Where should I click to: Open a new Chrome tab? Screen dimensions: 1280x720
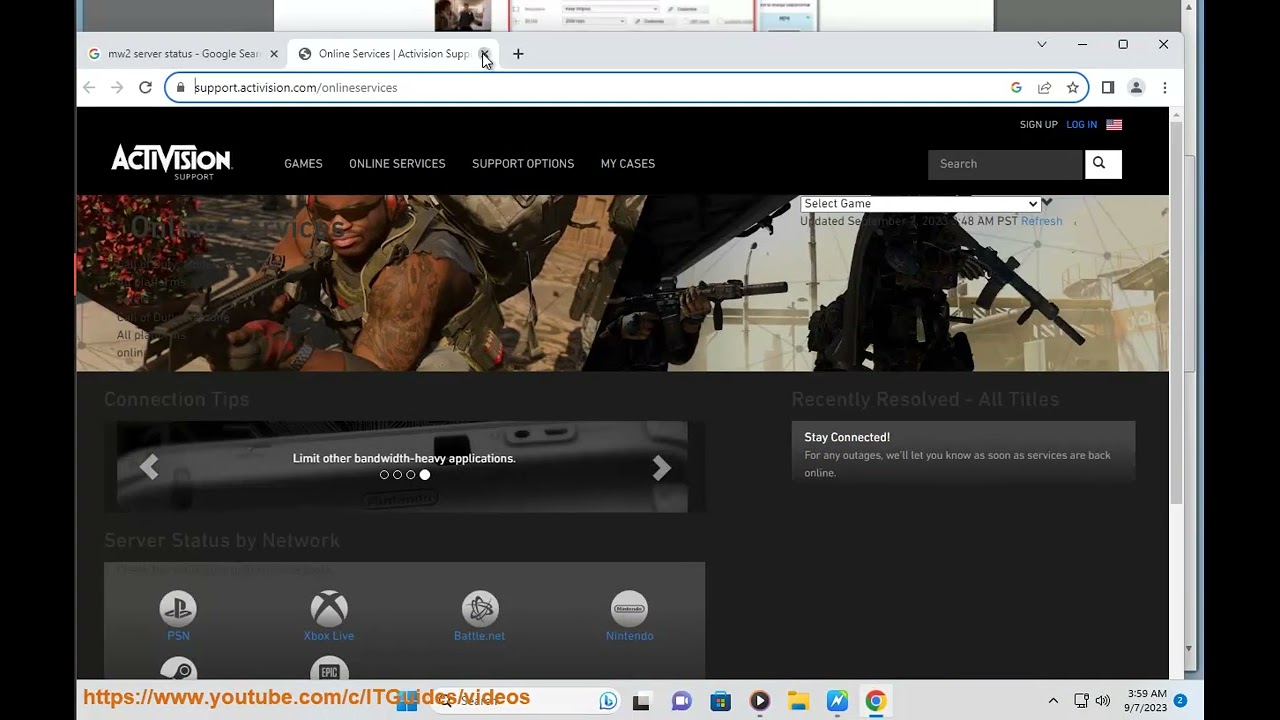(518, 54)
